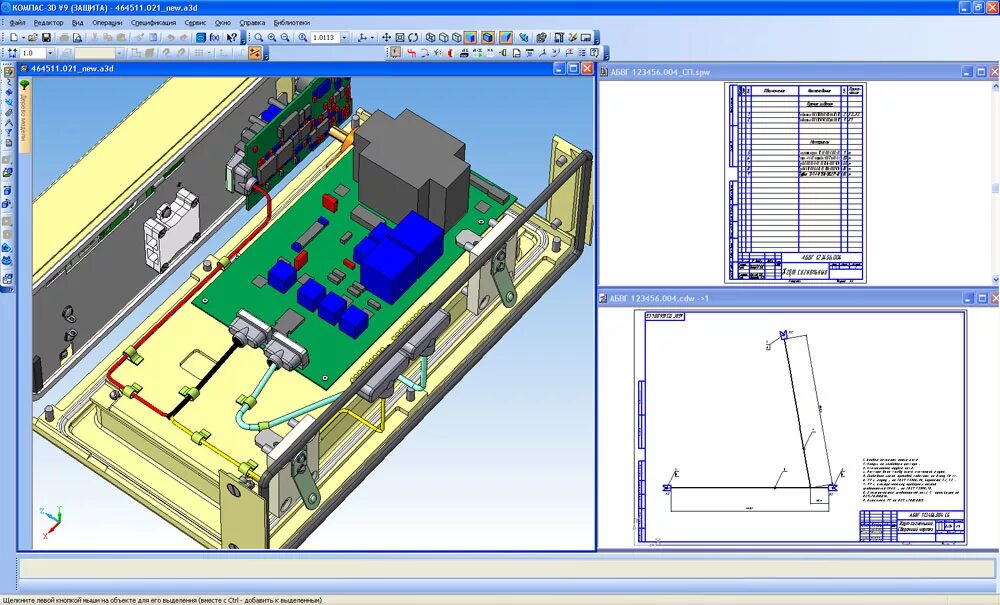This screenshot has height=605, width=1000.
Task: Open the Редактор menu
Action: [48, 22]
